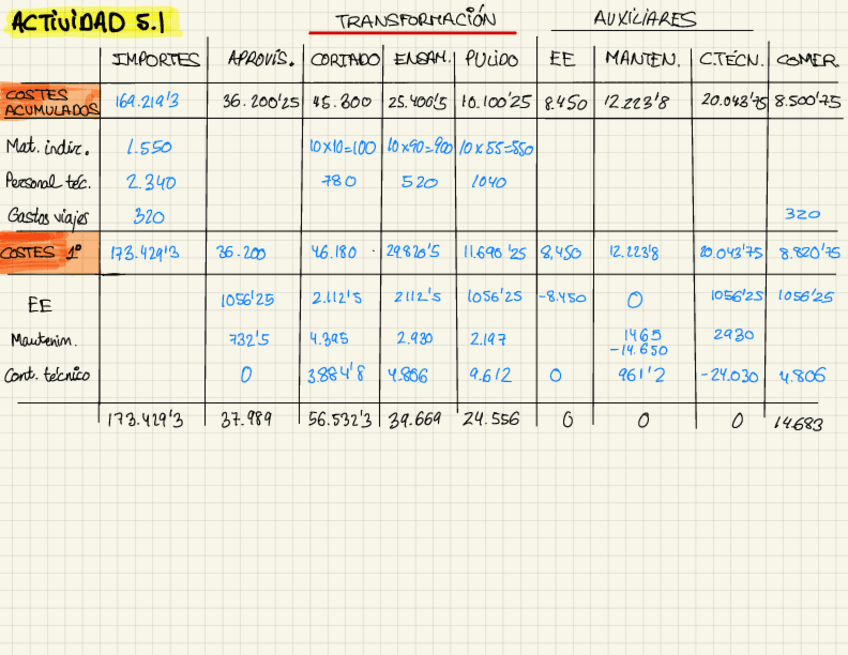Click the total "37.989"
Viewport: 848px width, 655px height.
(246, 420)
